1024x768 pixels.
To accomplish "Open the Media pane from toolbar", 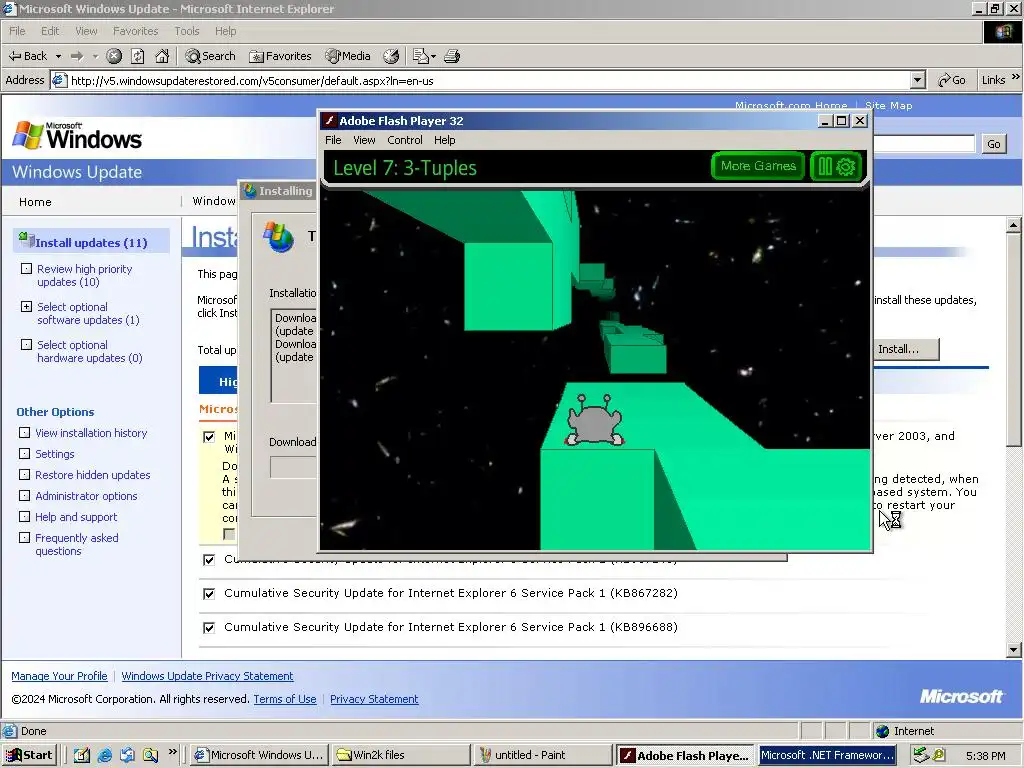I will click(348, 56).
